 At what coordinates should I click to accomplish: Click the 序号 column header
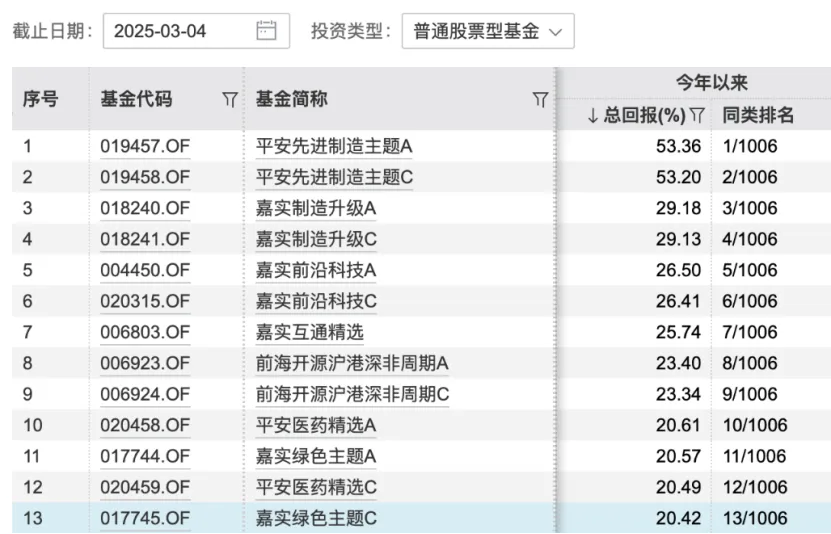point(41,99)
